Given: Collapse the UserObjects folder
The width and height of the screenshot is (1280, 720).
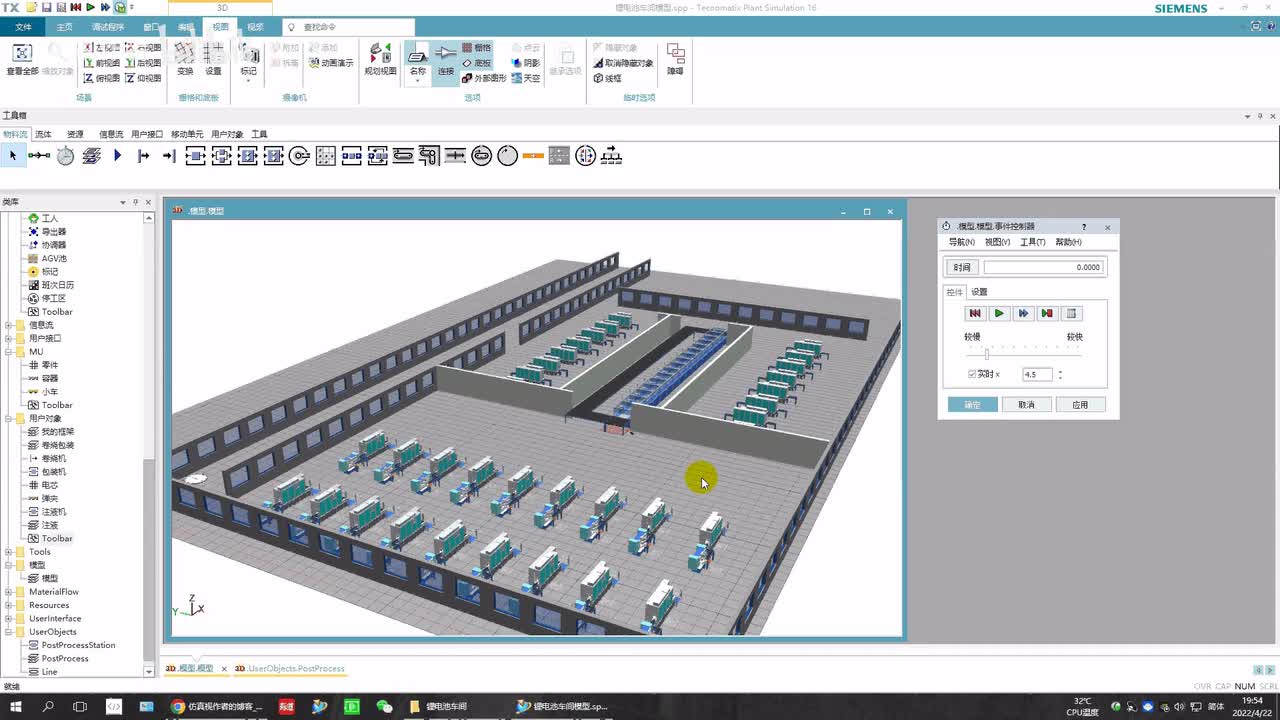Looking at the screenshot, I should click(x=9, y=632).
